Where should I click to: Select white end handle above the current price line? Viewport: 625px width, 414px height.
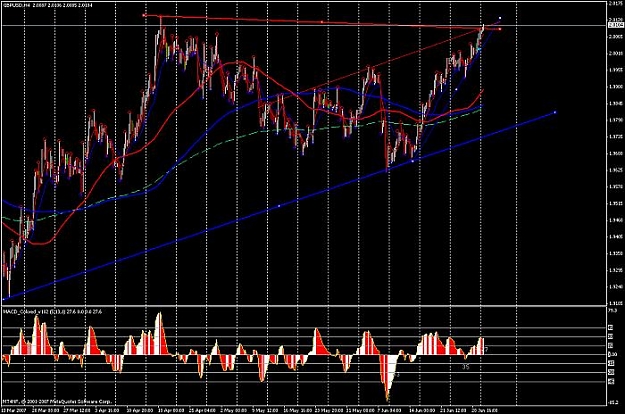(500, 18)
